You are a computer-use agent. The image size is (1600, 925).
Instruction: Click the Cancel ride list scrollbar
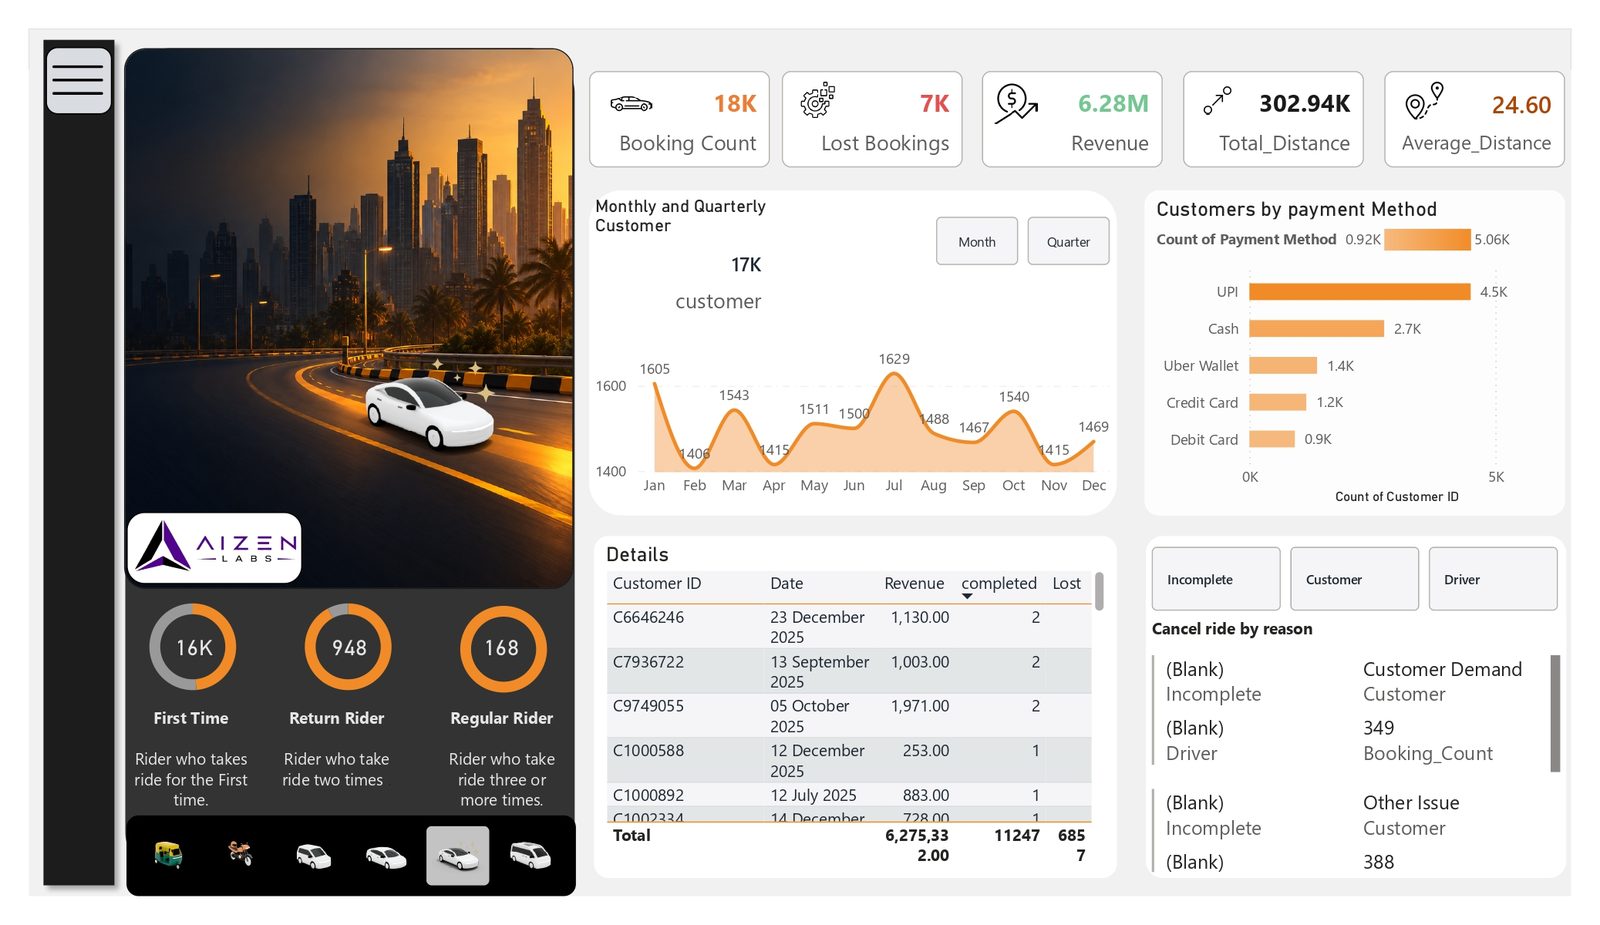click(1555, 713)
